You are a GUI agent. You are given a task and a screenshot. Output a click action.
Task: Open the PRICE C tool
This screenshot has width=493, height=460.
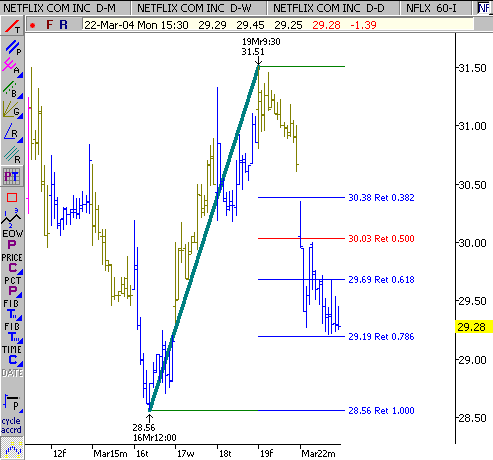tap(12, 263)
